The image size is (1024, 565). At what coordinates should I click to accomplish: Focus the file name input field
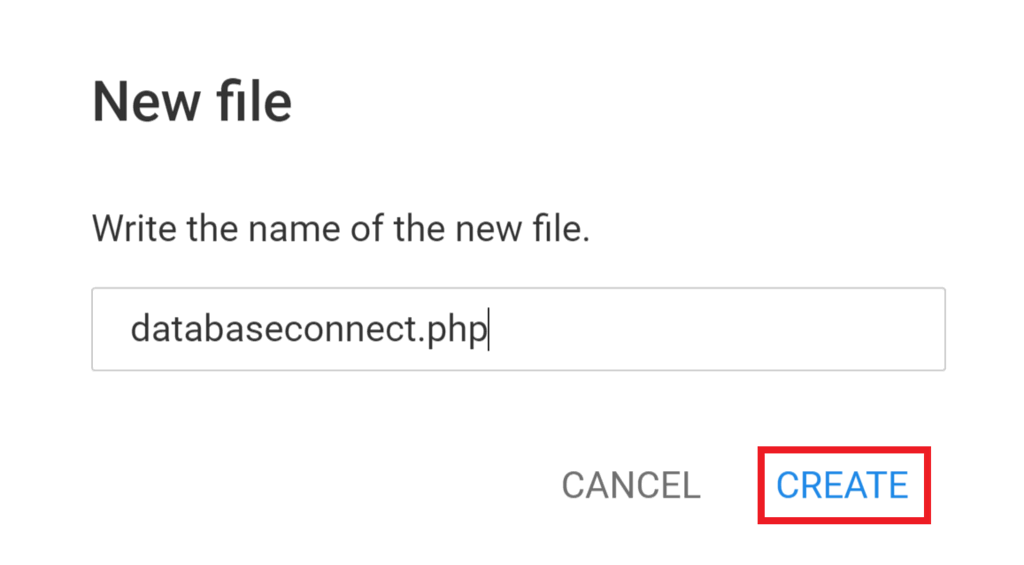coord(519,329)
